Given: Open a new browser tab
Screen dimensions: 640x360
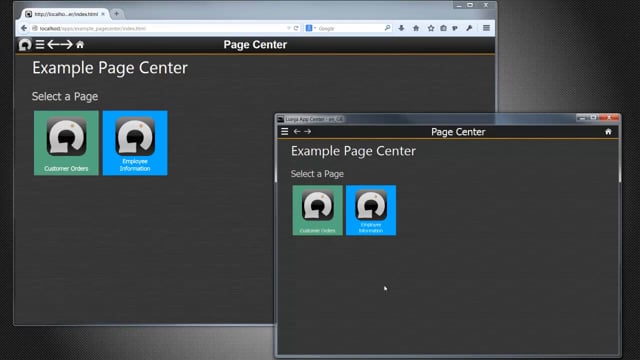Looking at the screenshot, I should (x=116, y=14).
